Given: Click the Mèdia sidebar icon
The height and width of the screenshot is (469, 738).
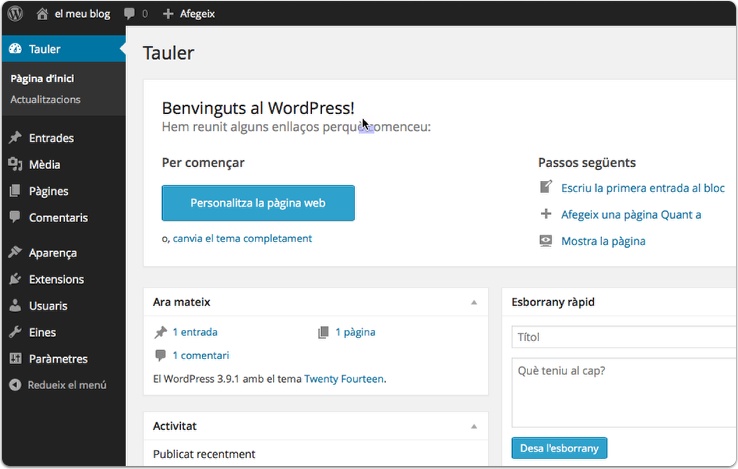Looking at the screenshot, I should (15, 164).
